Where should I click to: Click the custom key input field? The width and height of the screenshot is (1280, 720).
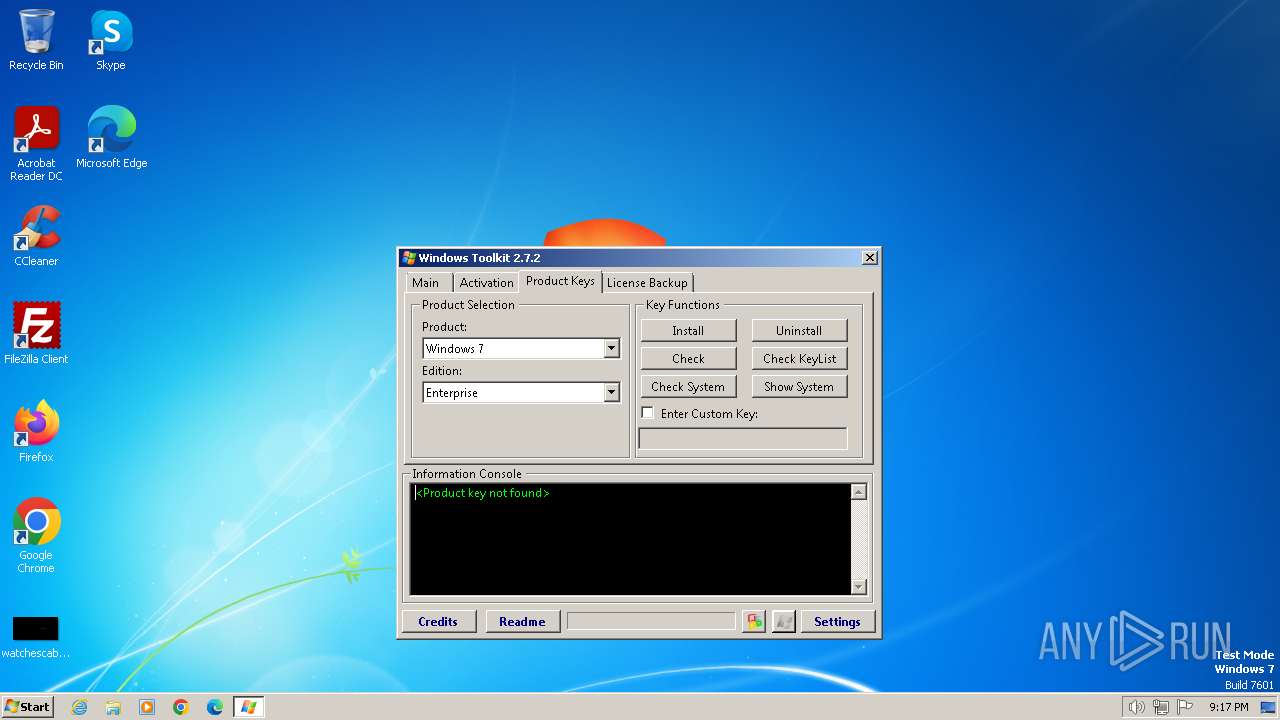743,438
